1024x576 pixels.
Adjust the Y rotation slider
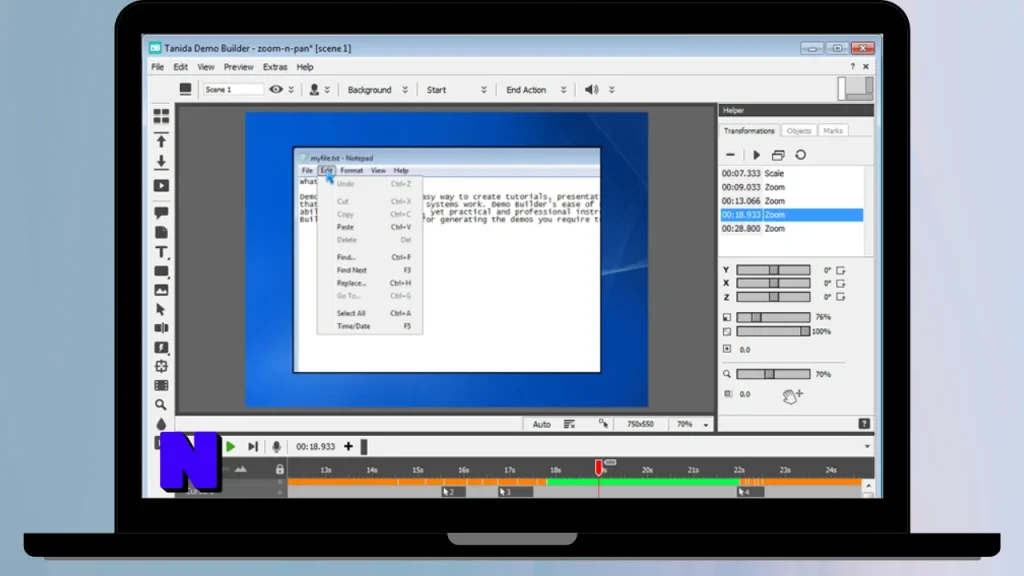(773, 270)
